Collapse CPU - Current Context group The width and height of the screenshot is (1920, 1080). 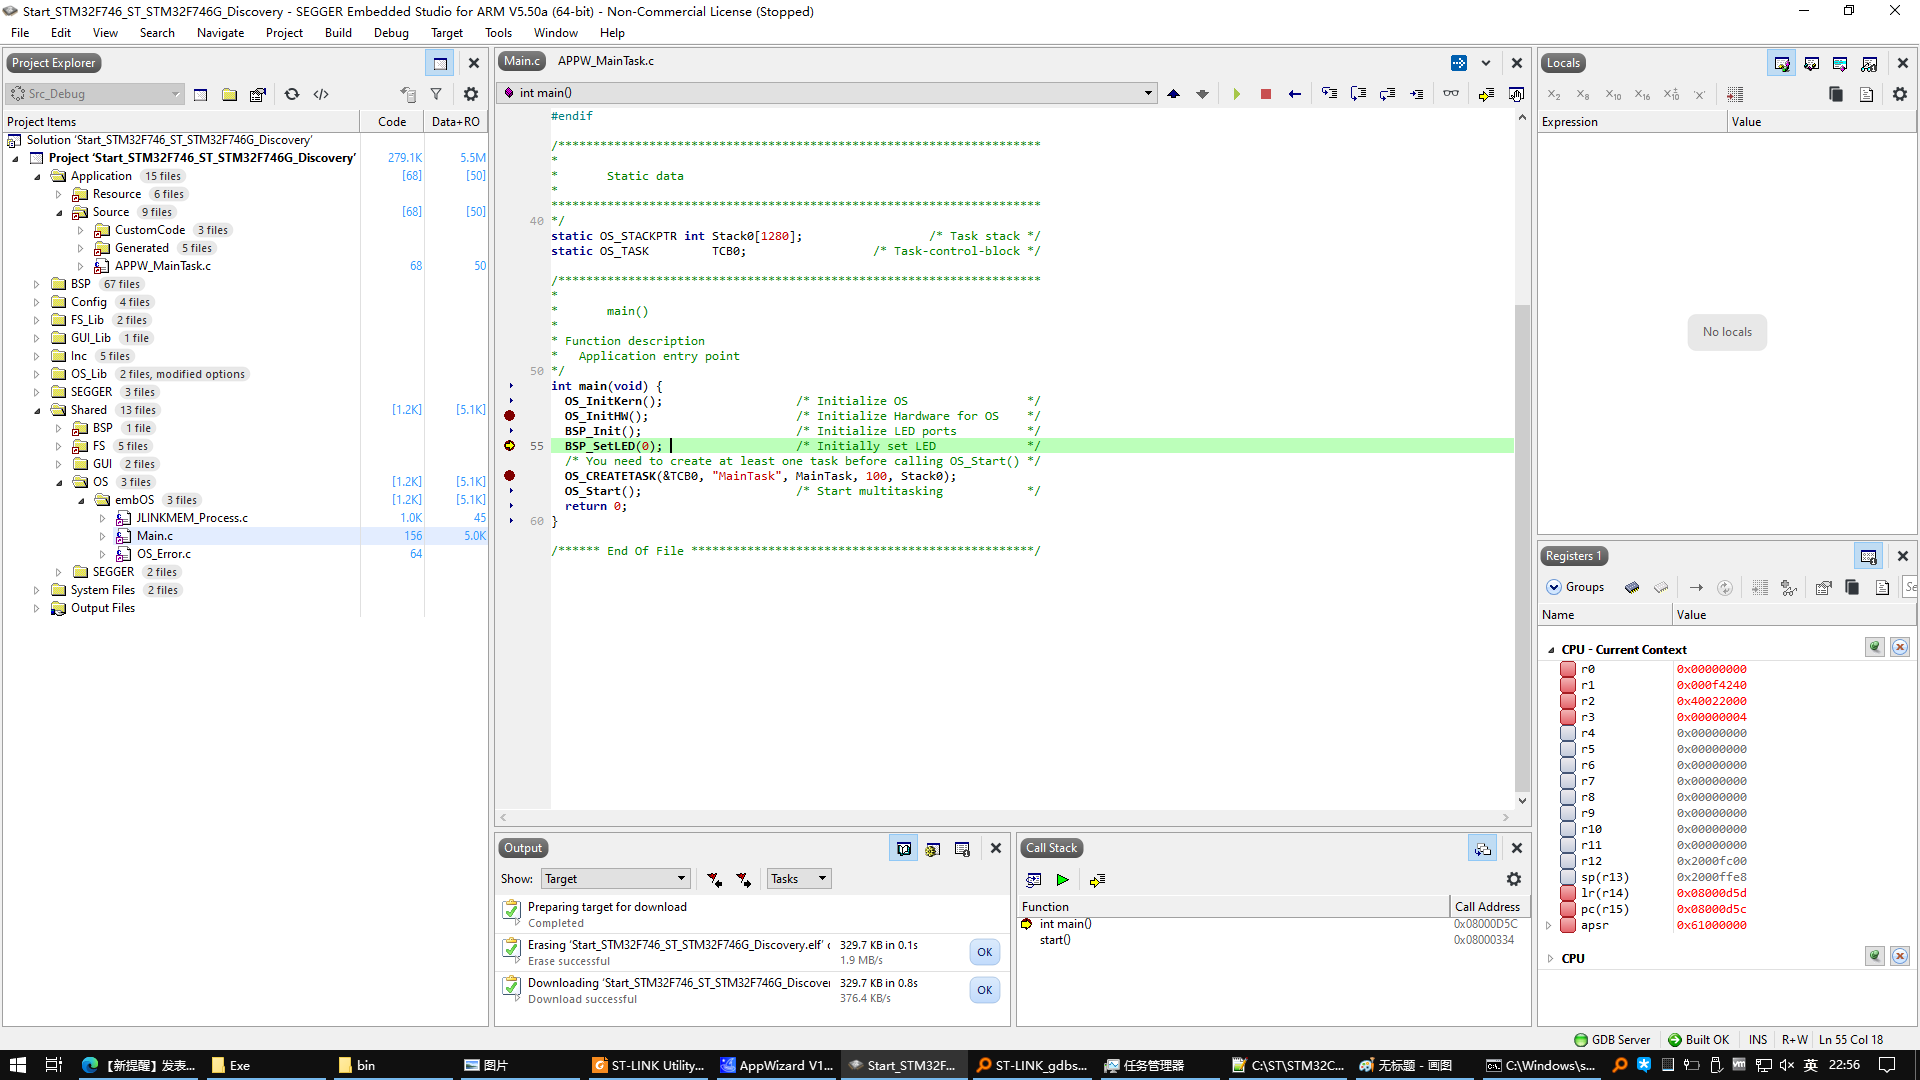(1551, 650)
